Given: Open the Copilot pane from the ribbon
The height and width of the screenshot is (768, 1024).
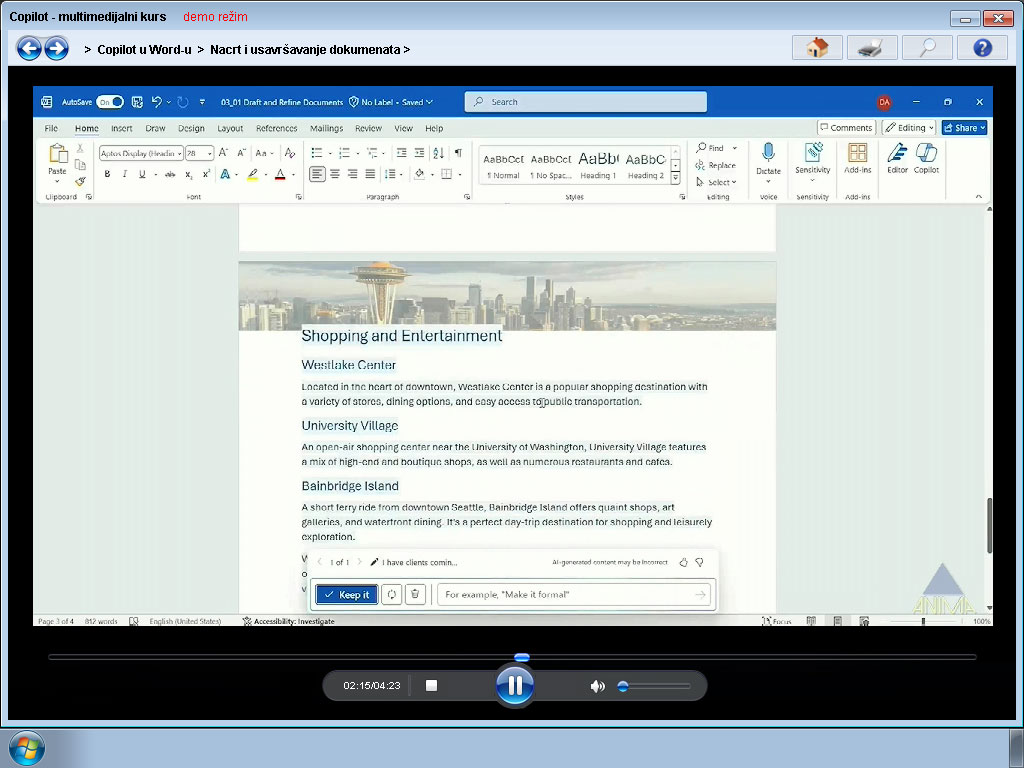Looking at the screenshot, I should [x=926, y=159].
